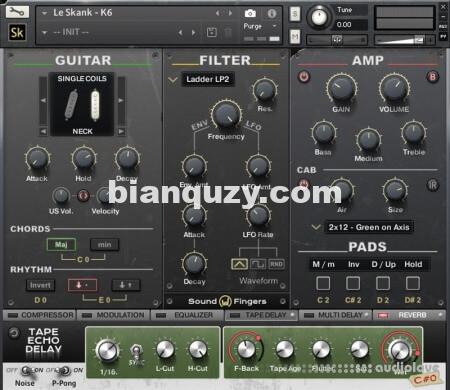Toggle the AMP red power button
The width and height of the screenshot is (450, 390).
(x=304, y=77)
